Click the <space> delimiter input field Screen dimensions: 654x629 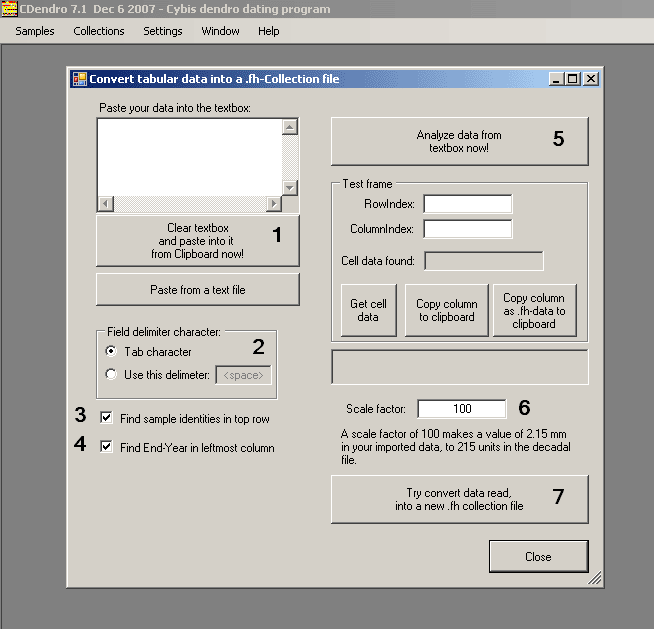[x=244, y=375]
